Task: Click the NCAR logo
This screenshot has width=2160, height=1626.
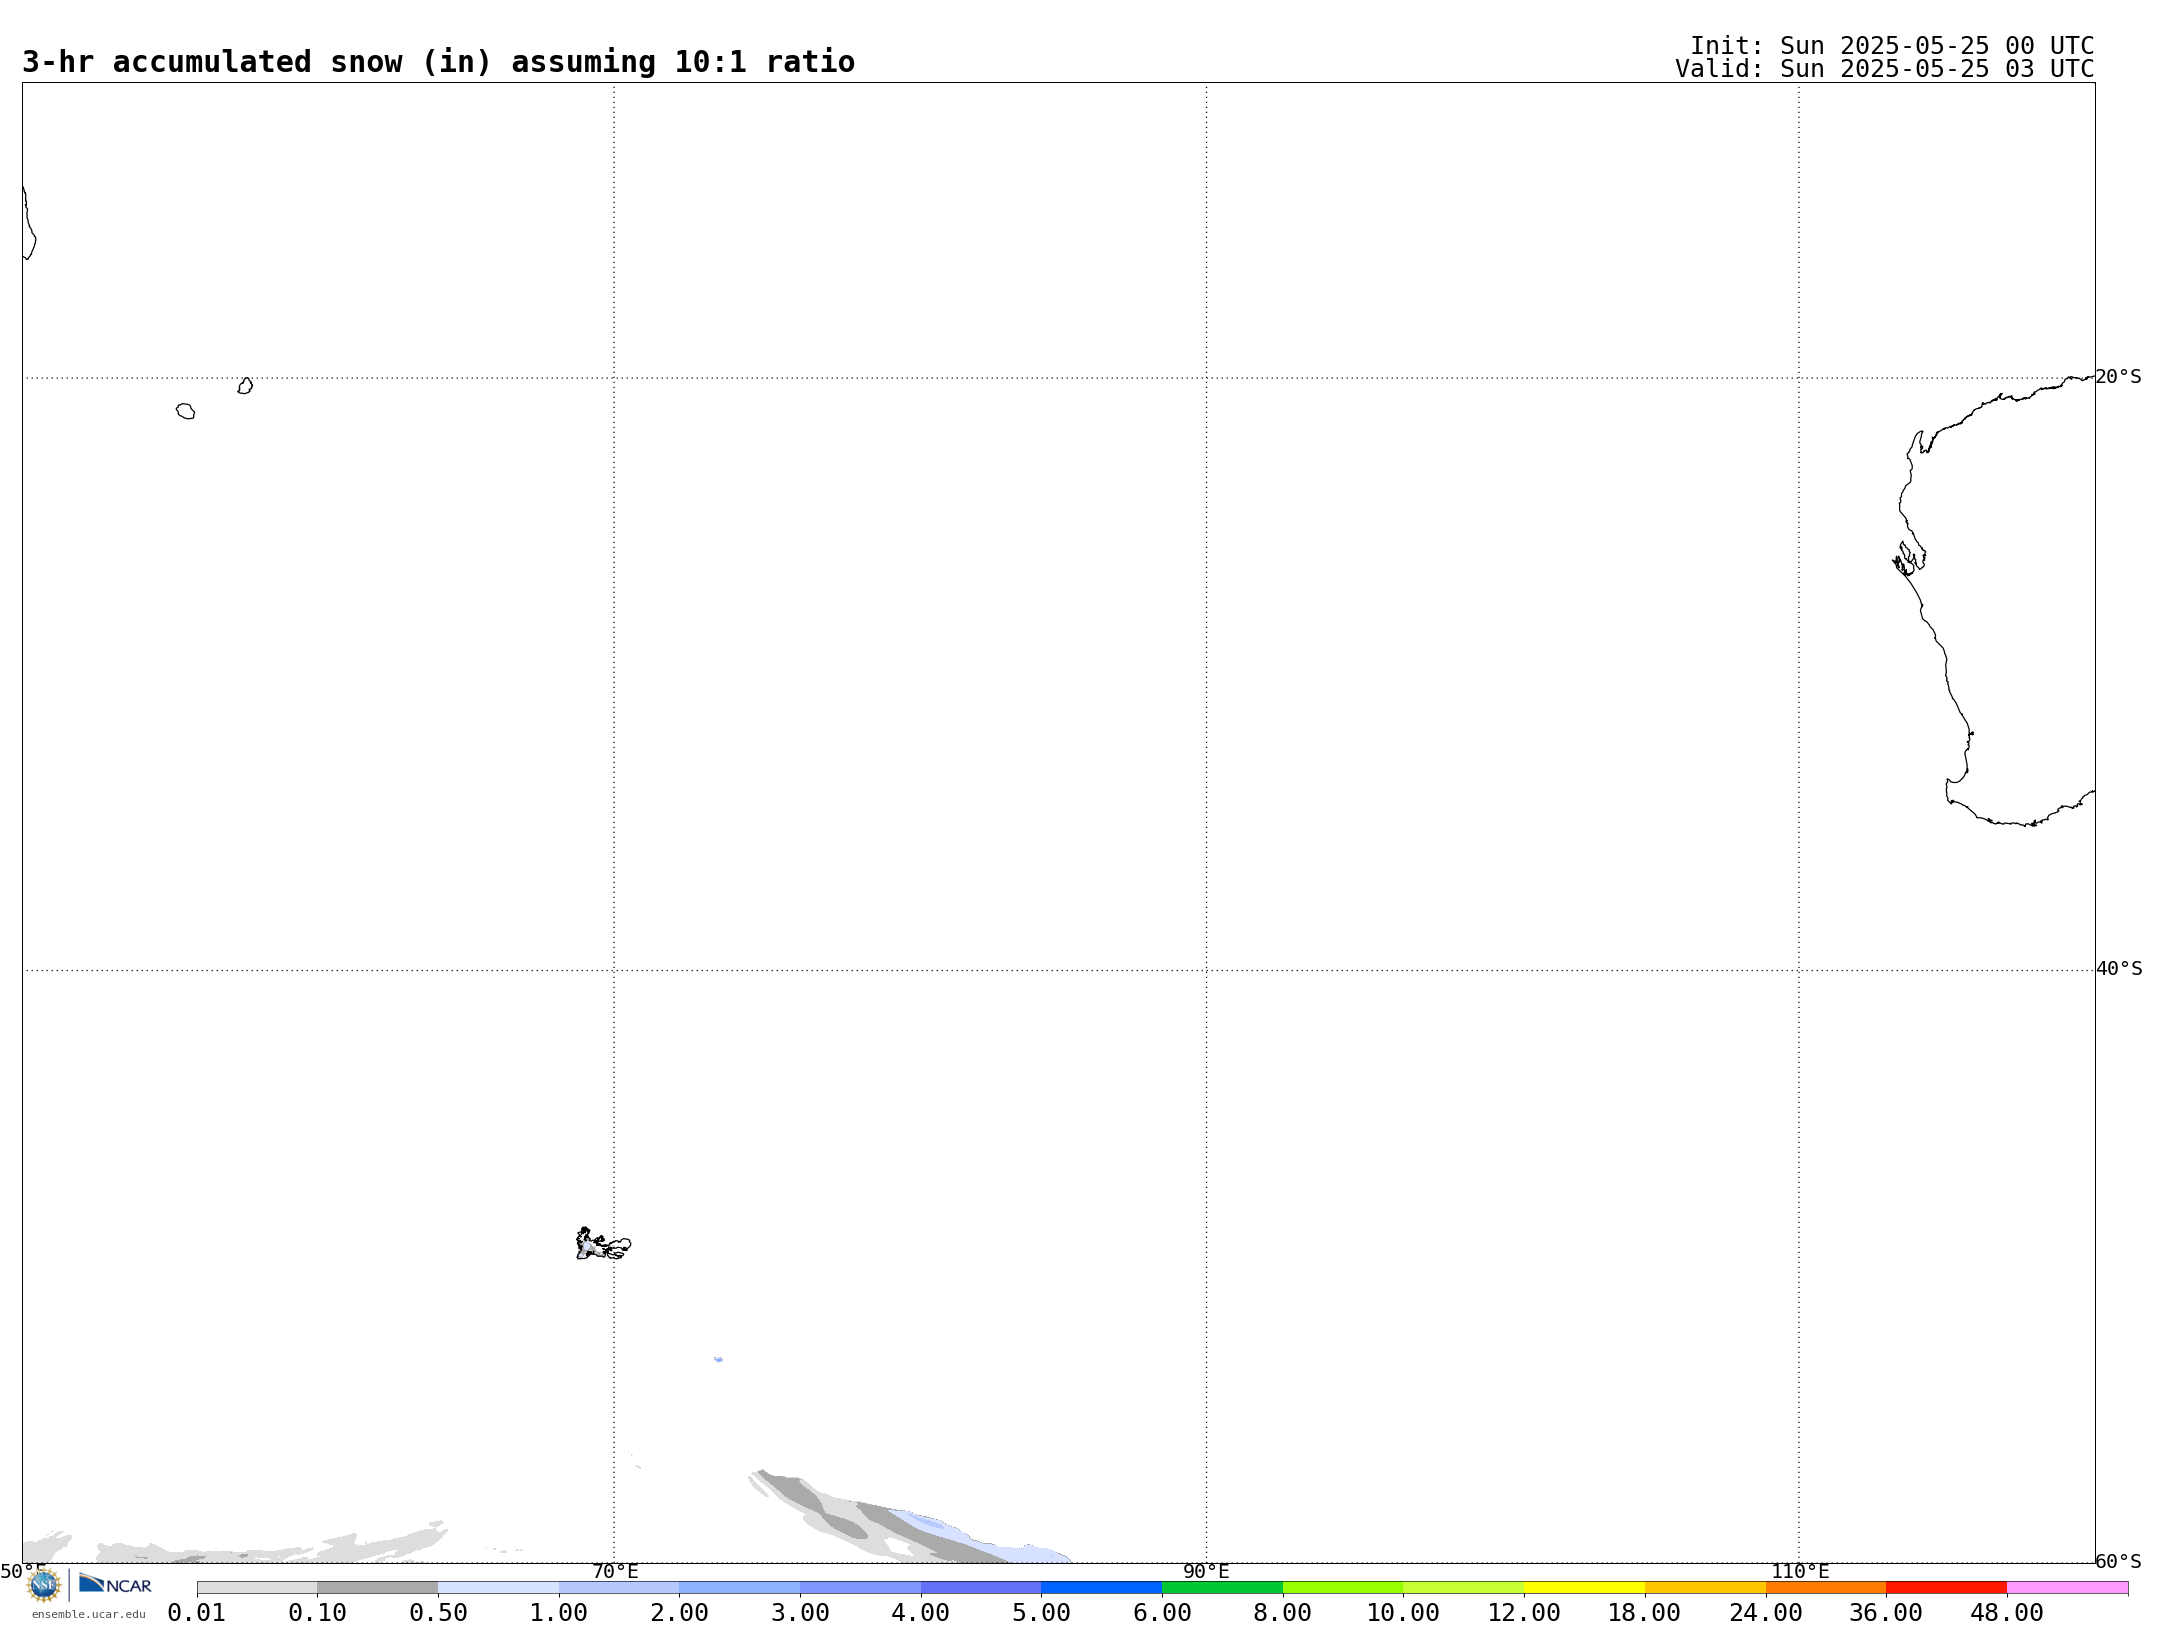Action: (x=115, y=1584)
